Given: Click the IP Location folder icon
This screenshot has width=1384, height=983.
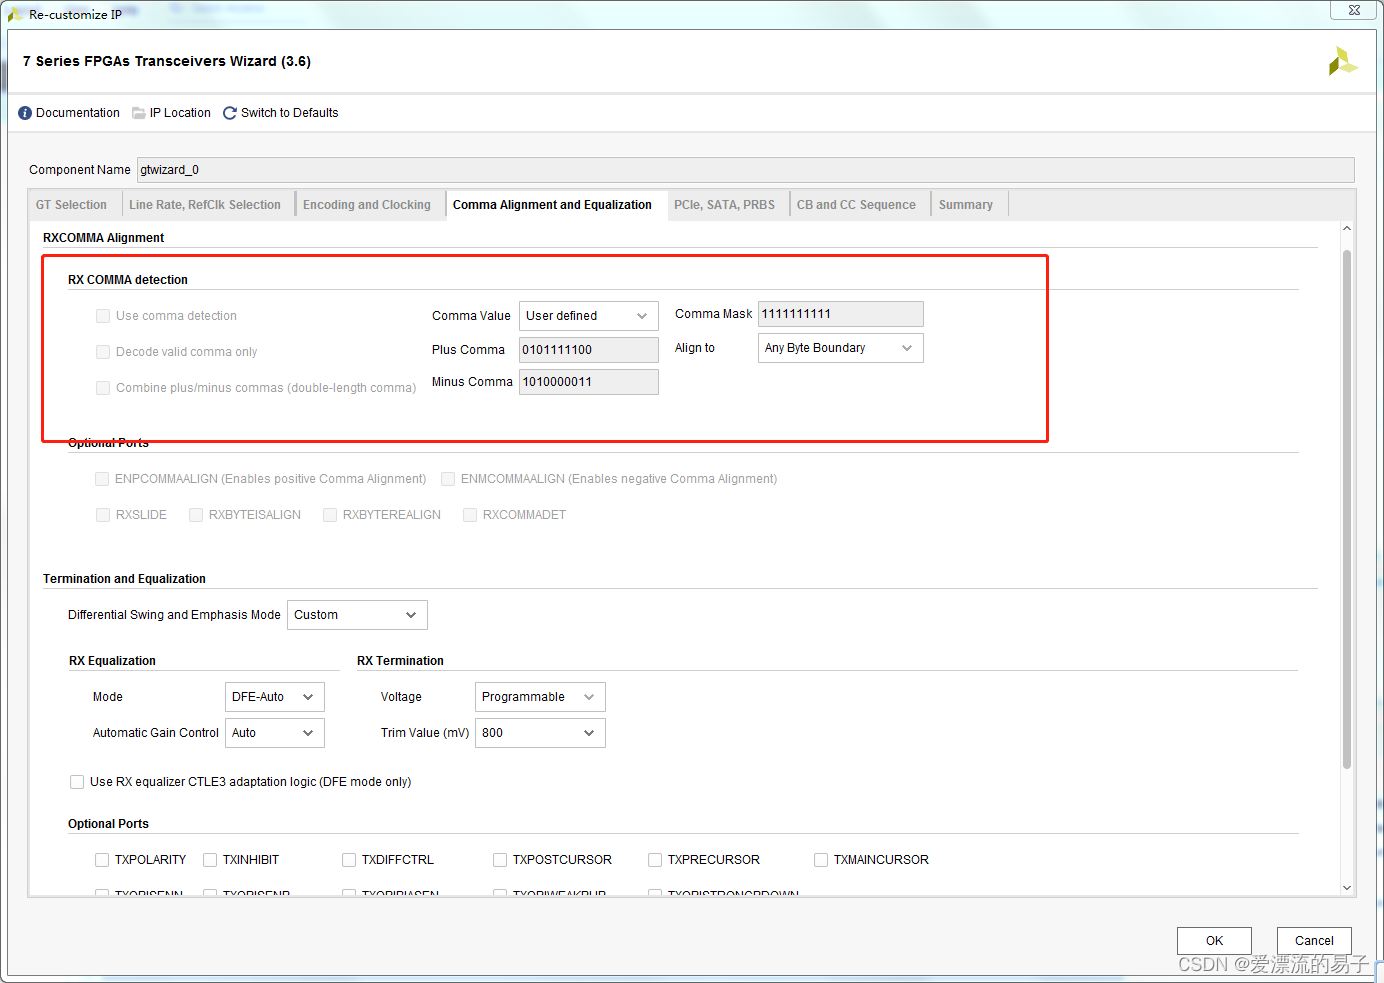Looking at the screenshot, I should [139, 113].
